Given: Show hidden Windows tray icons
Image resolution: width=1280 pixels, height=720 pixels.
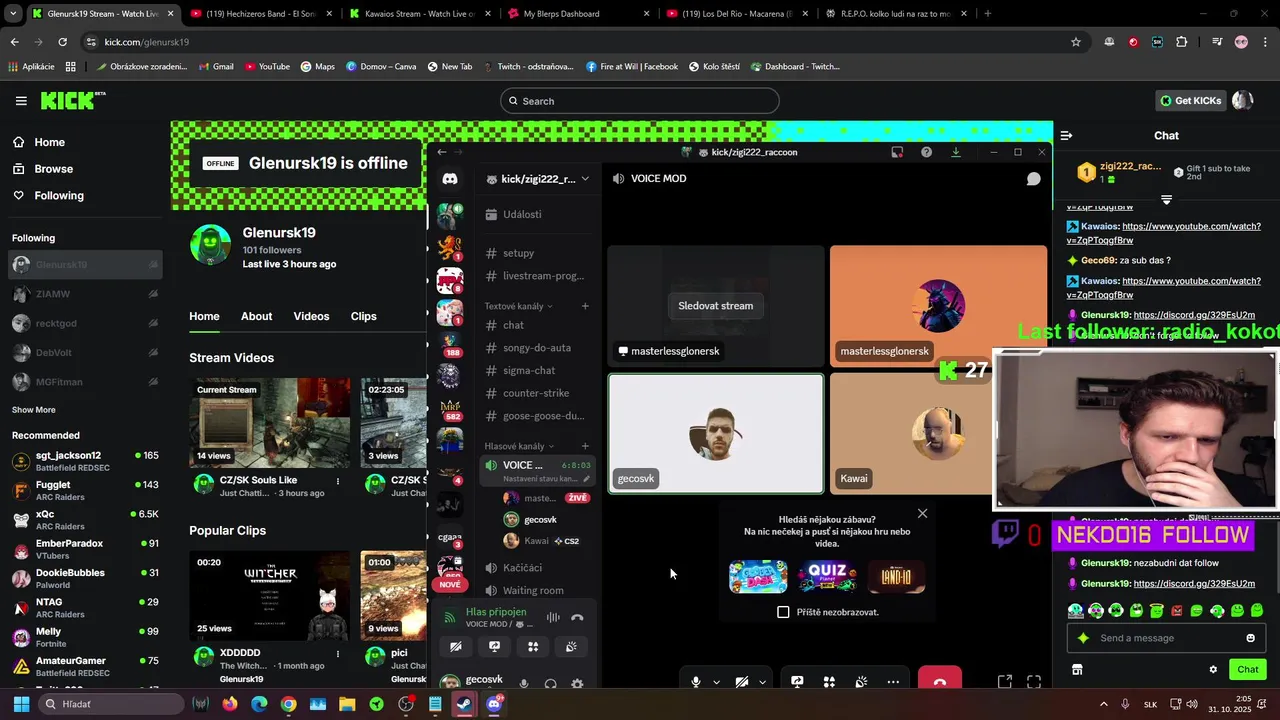Looking at the screenshot, I should 1104,704.
